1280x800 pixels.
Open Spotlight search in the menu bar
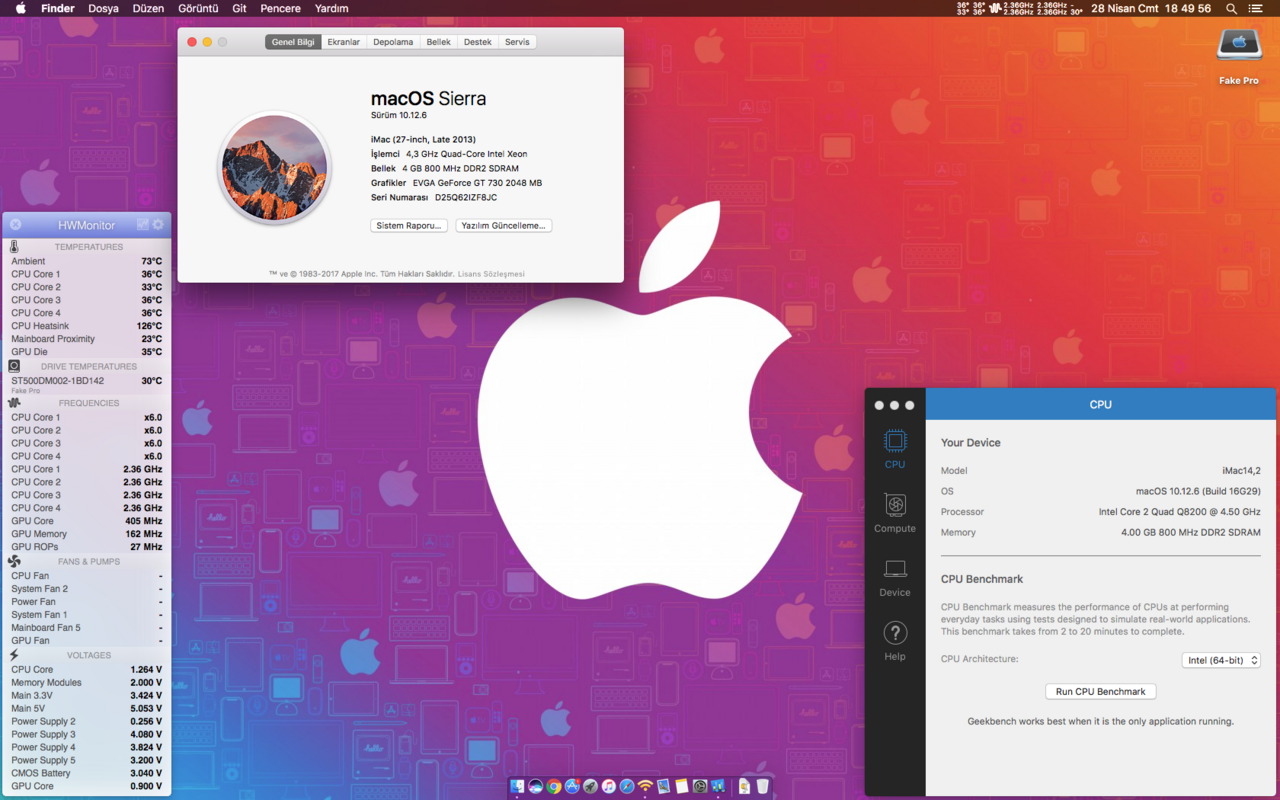coord(1231,8)
